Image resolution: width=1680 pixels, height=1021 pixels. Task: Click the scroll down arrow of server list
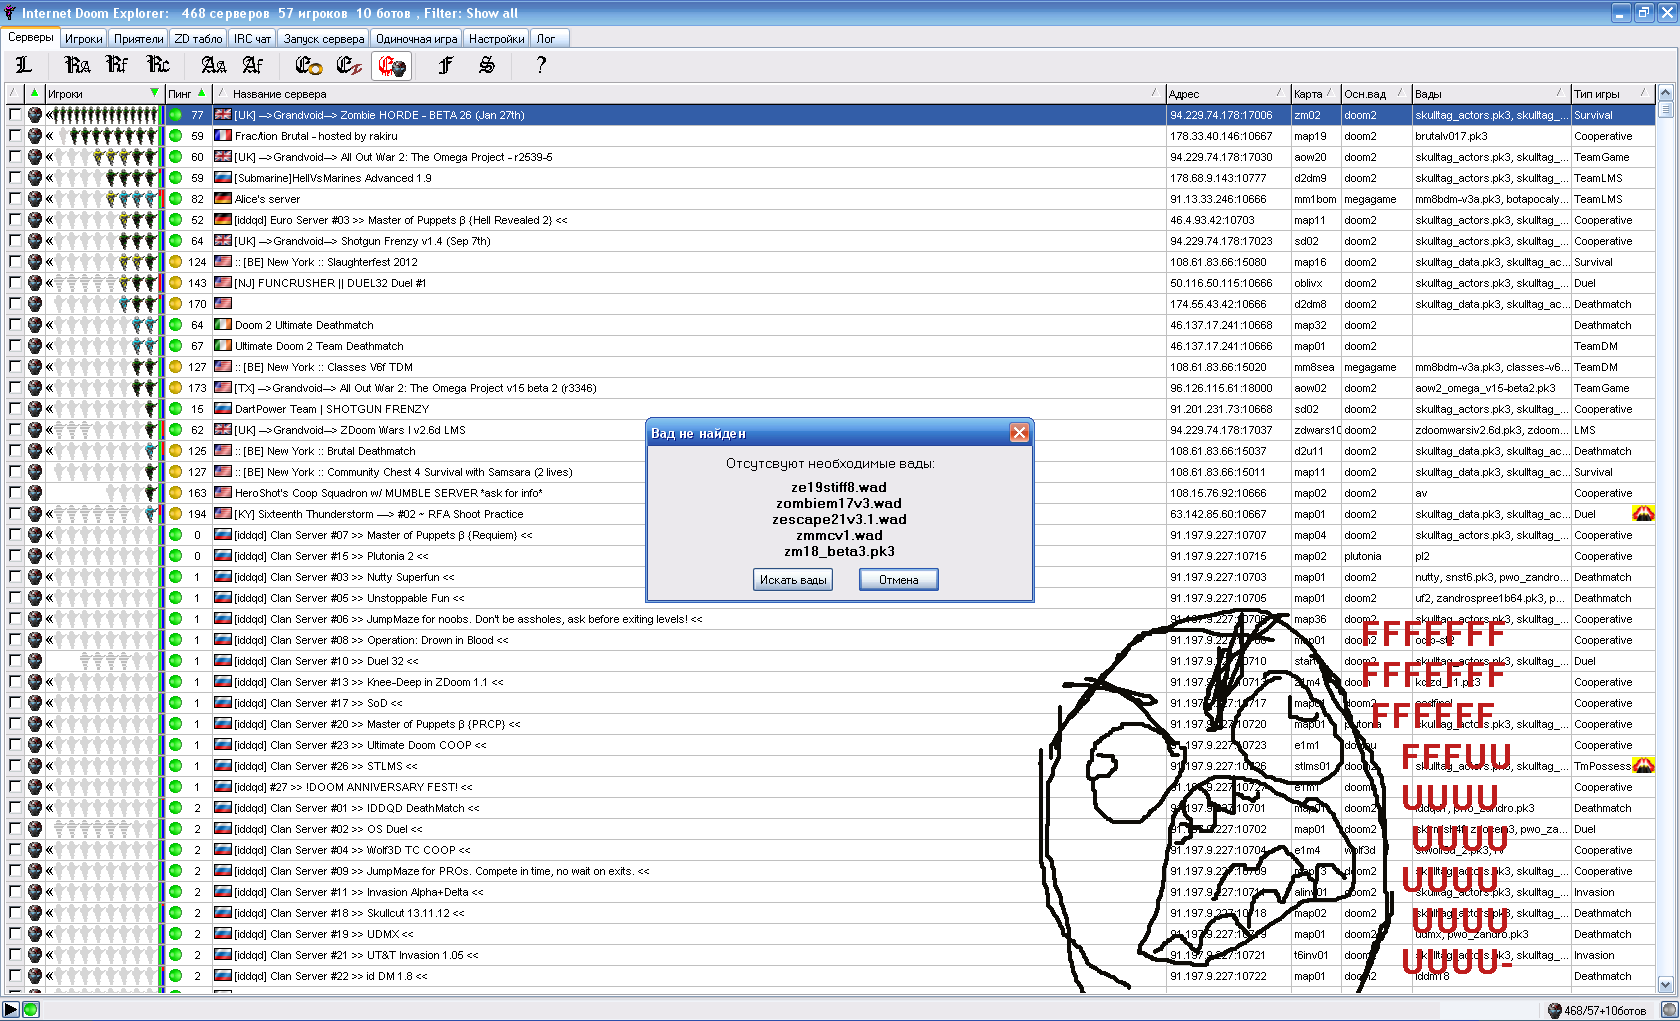1665,984
